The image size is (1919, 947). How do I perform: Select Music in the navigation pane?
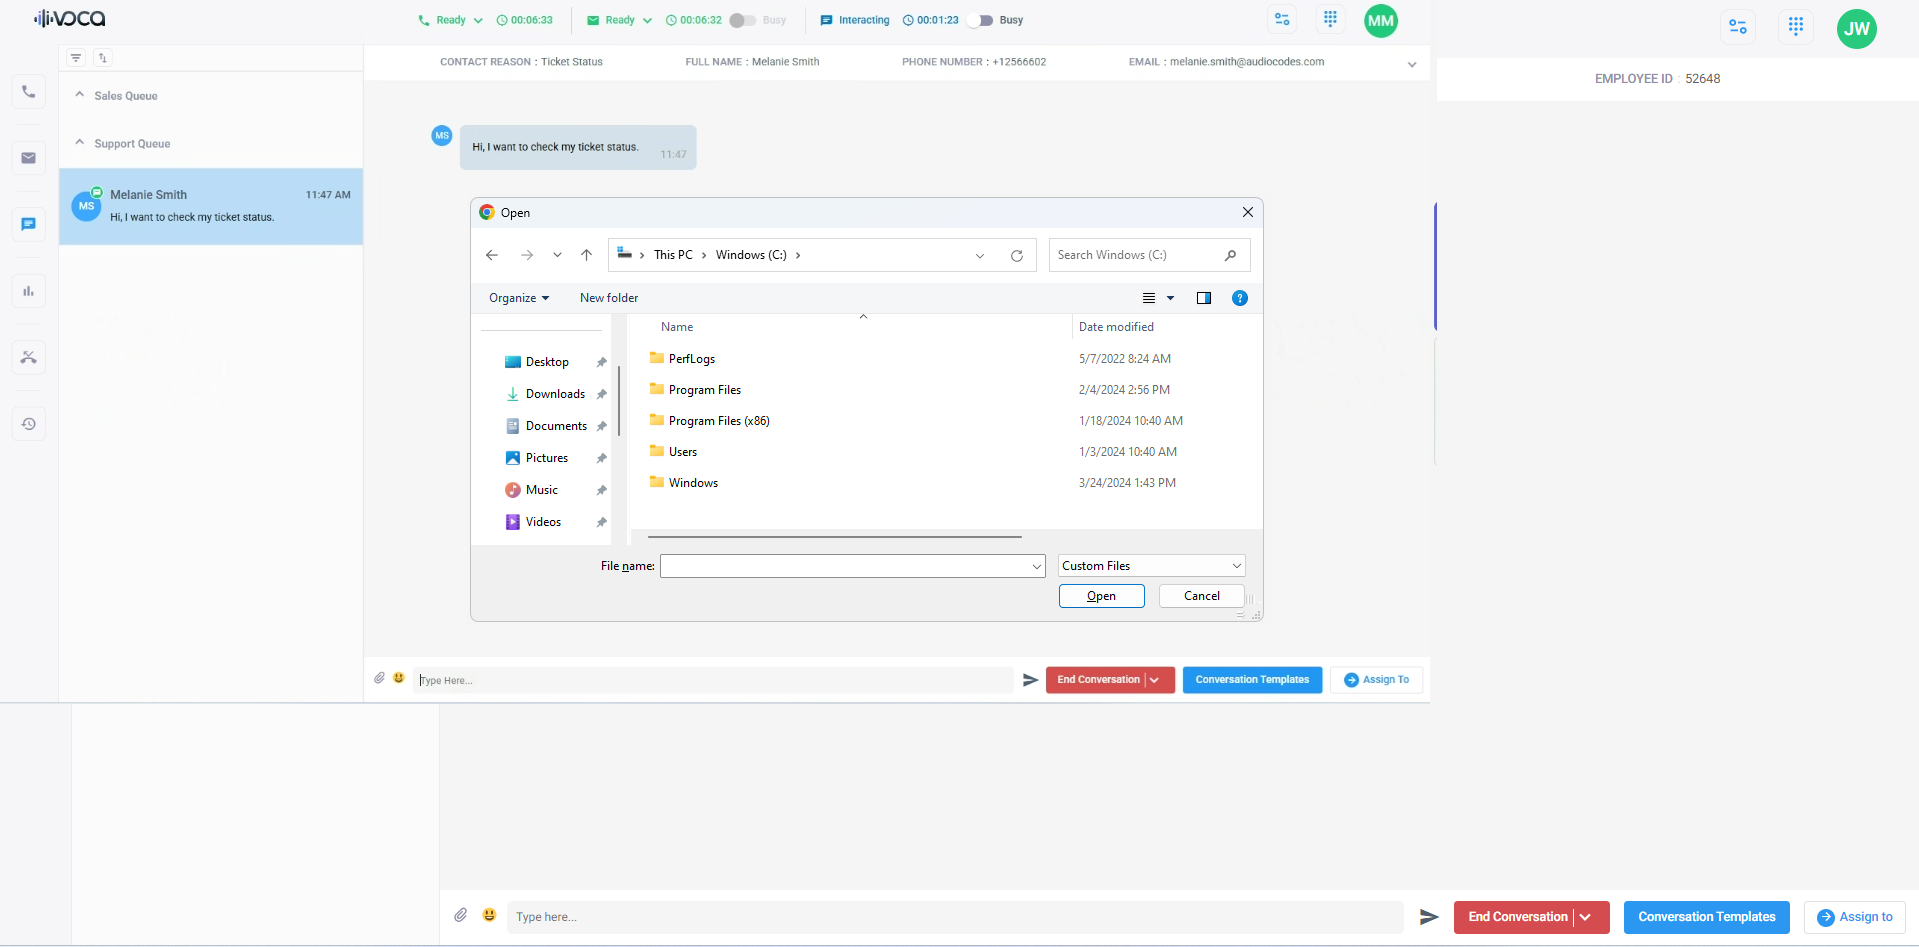coord(542,490)
